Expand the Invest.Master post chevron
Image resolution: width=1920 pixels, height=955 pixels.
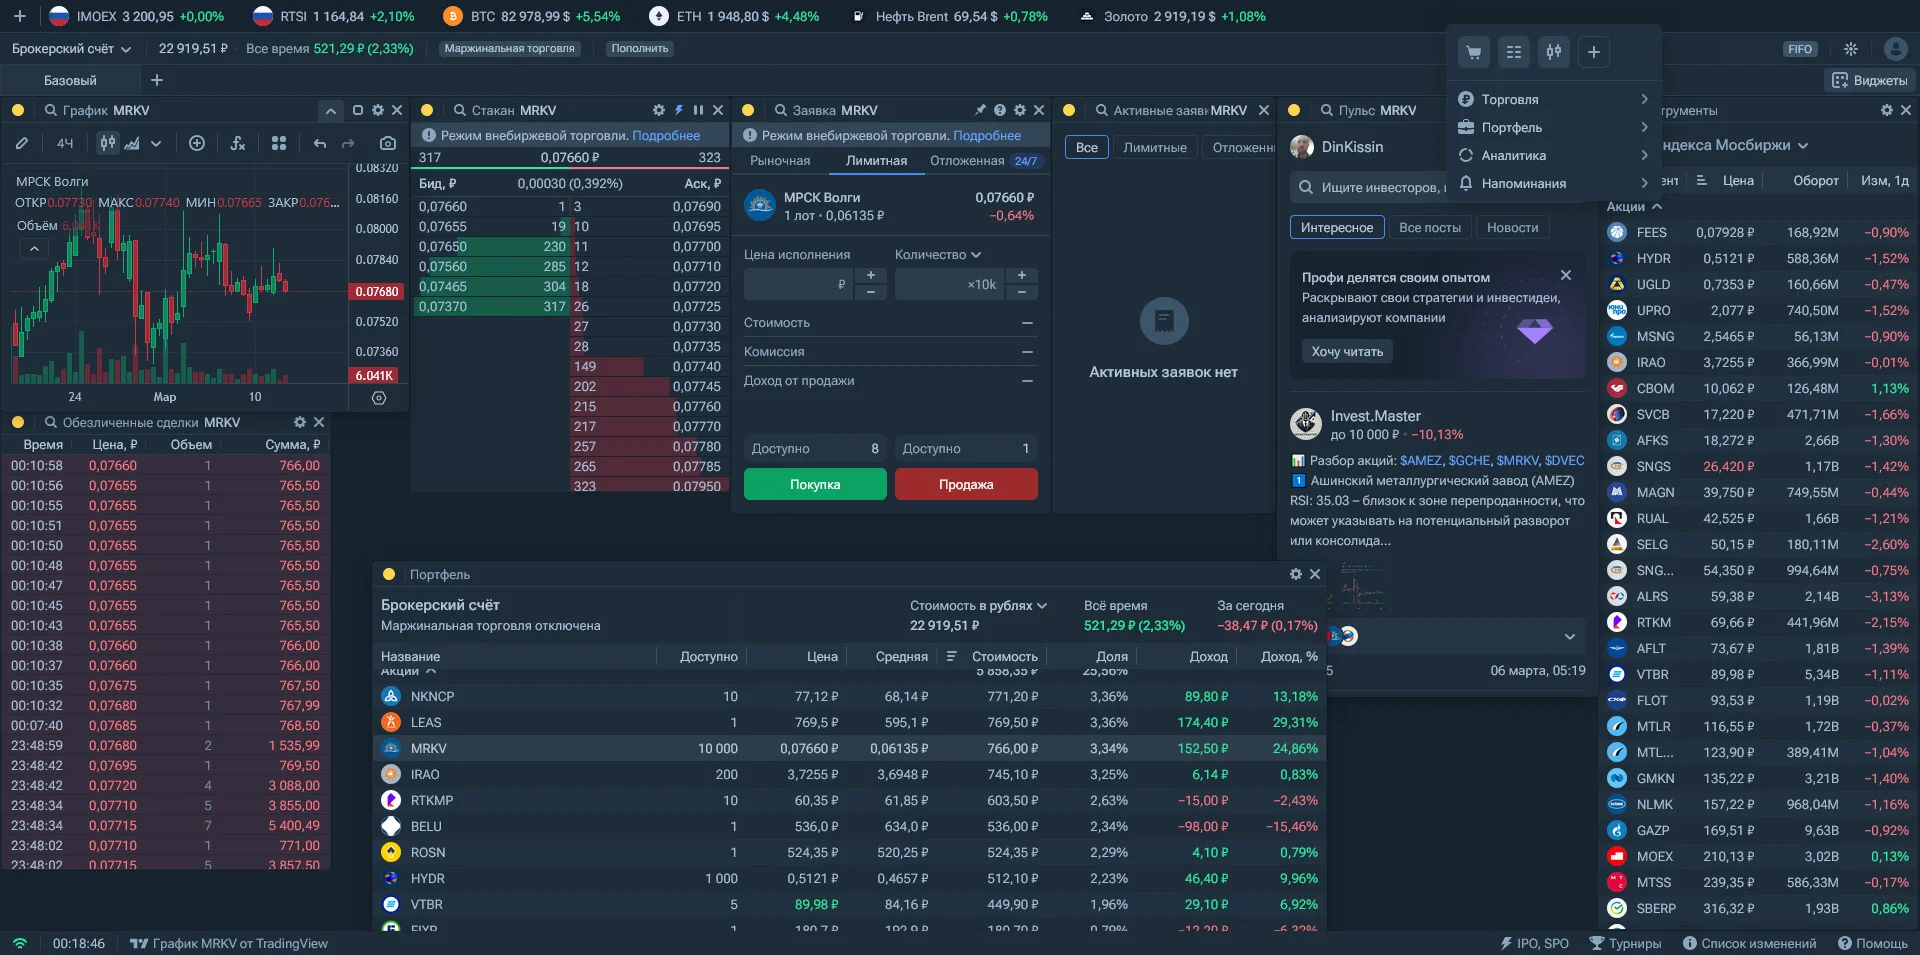pos(1570,637)
